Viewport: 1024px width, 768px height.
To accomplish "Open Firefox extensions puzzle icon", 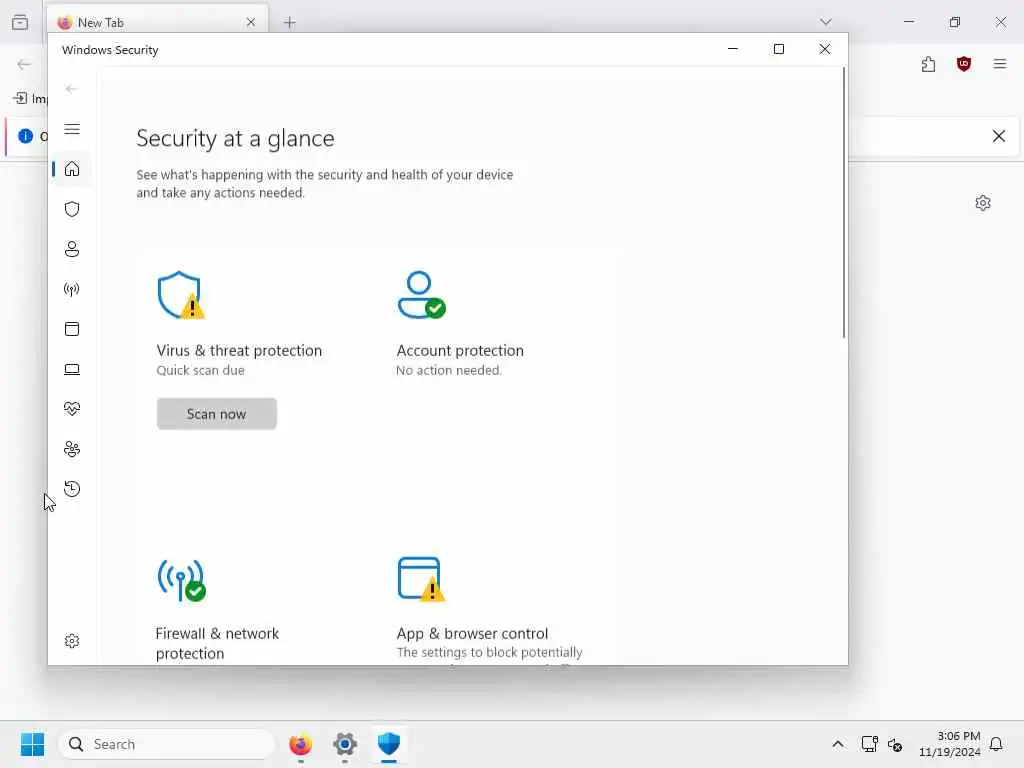I will 929,64.
